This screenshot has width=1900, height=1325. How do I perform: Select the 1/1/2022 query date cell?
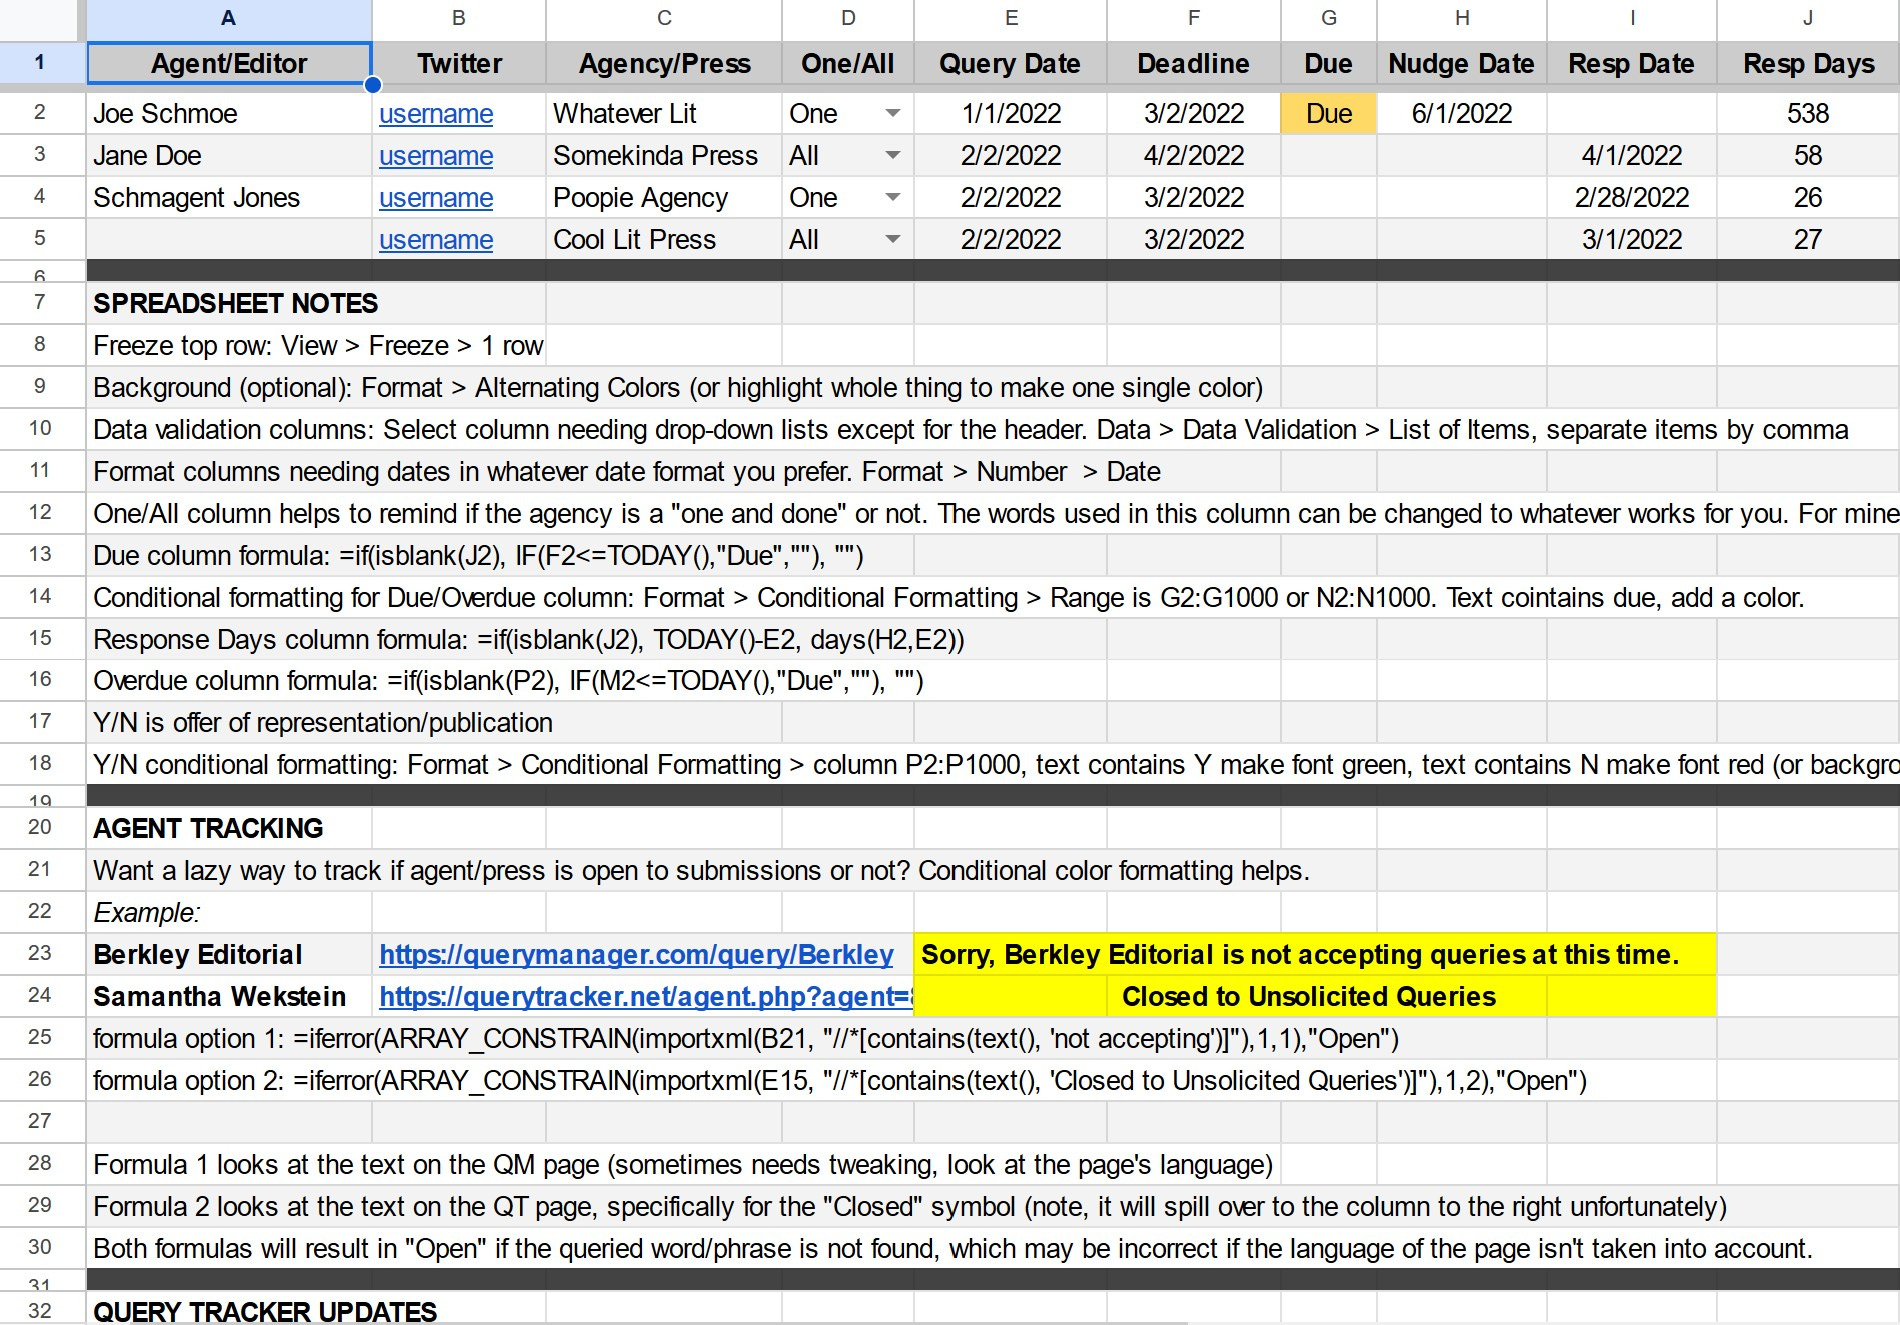1011,114
